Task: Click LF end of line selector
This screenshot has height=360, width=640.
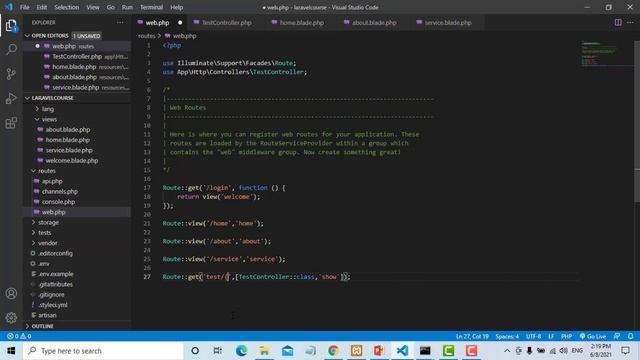Action: (x=551, y=336)
